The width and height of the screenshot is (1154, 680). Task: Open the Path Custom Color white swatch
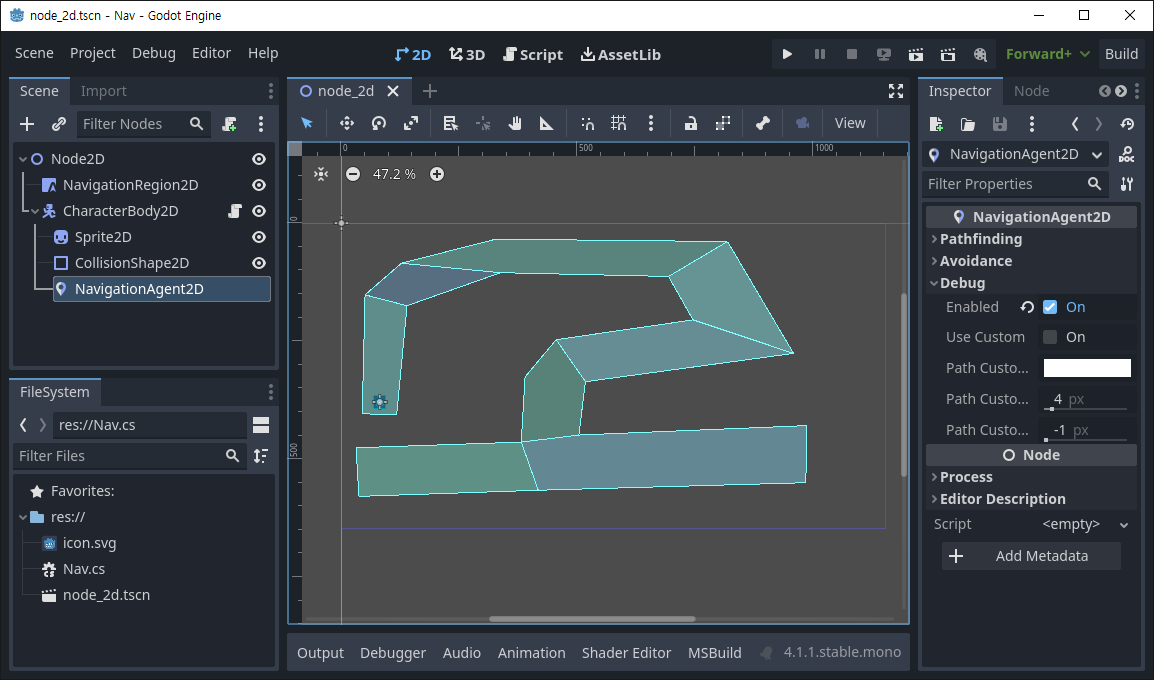point(1087,368)
